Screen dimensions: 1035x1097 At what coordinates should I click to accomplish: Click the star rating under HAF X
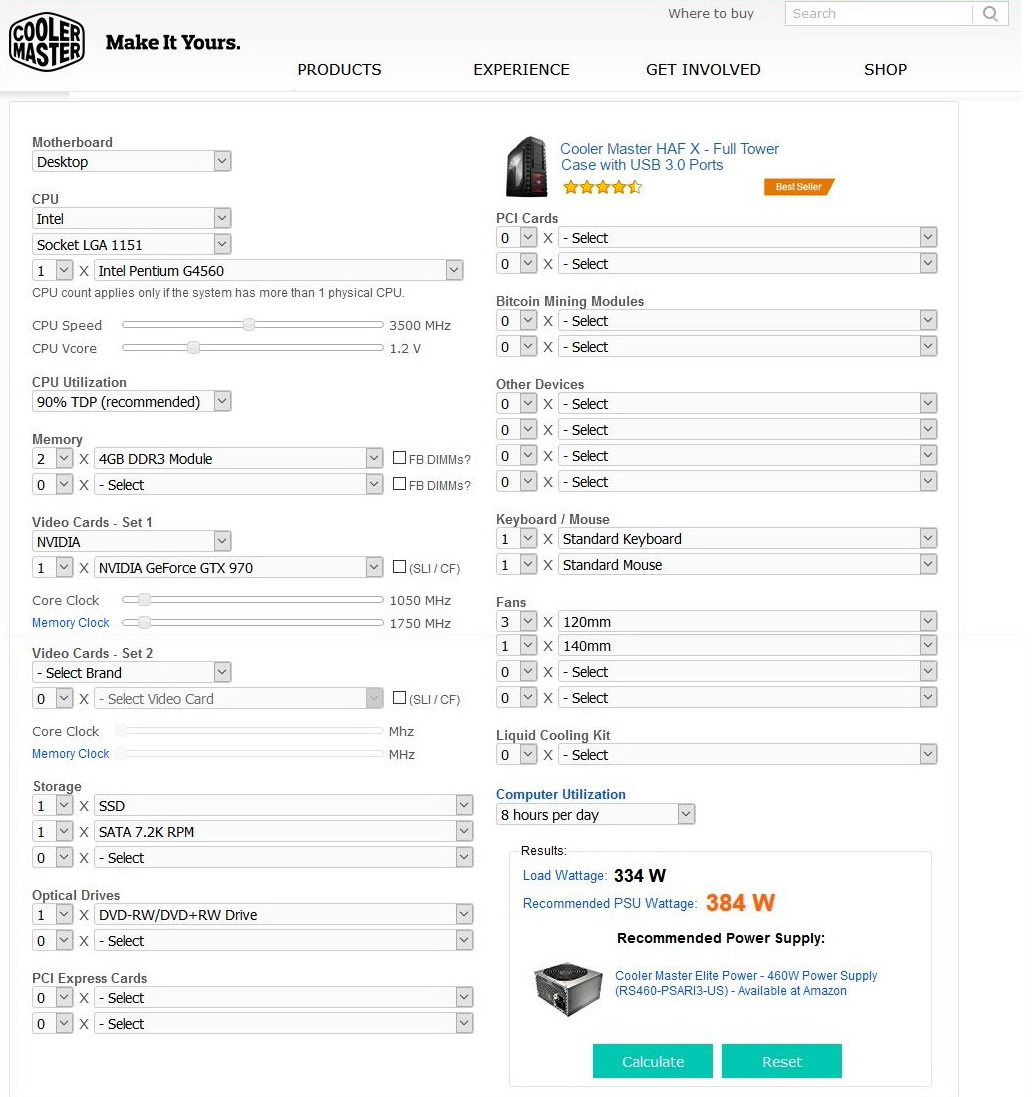(x=602, y=187)
